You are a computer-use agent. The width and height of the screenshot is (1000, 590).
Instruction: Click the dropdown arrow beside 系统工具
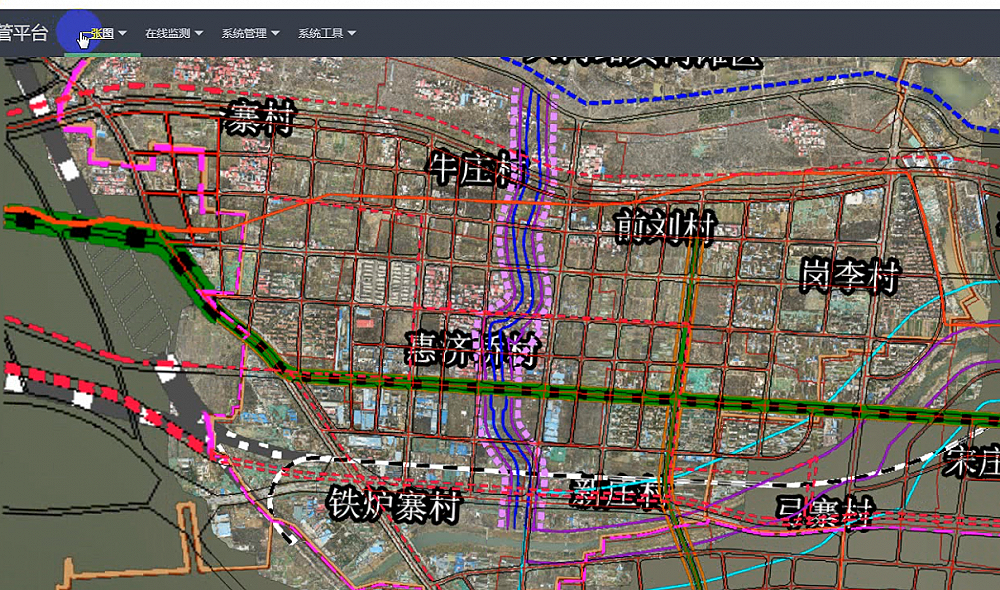tap(352, 33)
